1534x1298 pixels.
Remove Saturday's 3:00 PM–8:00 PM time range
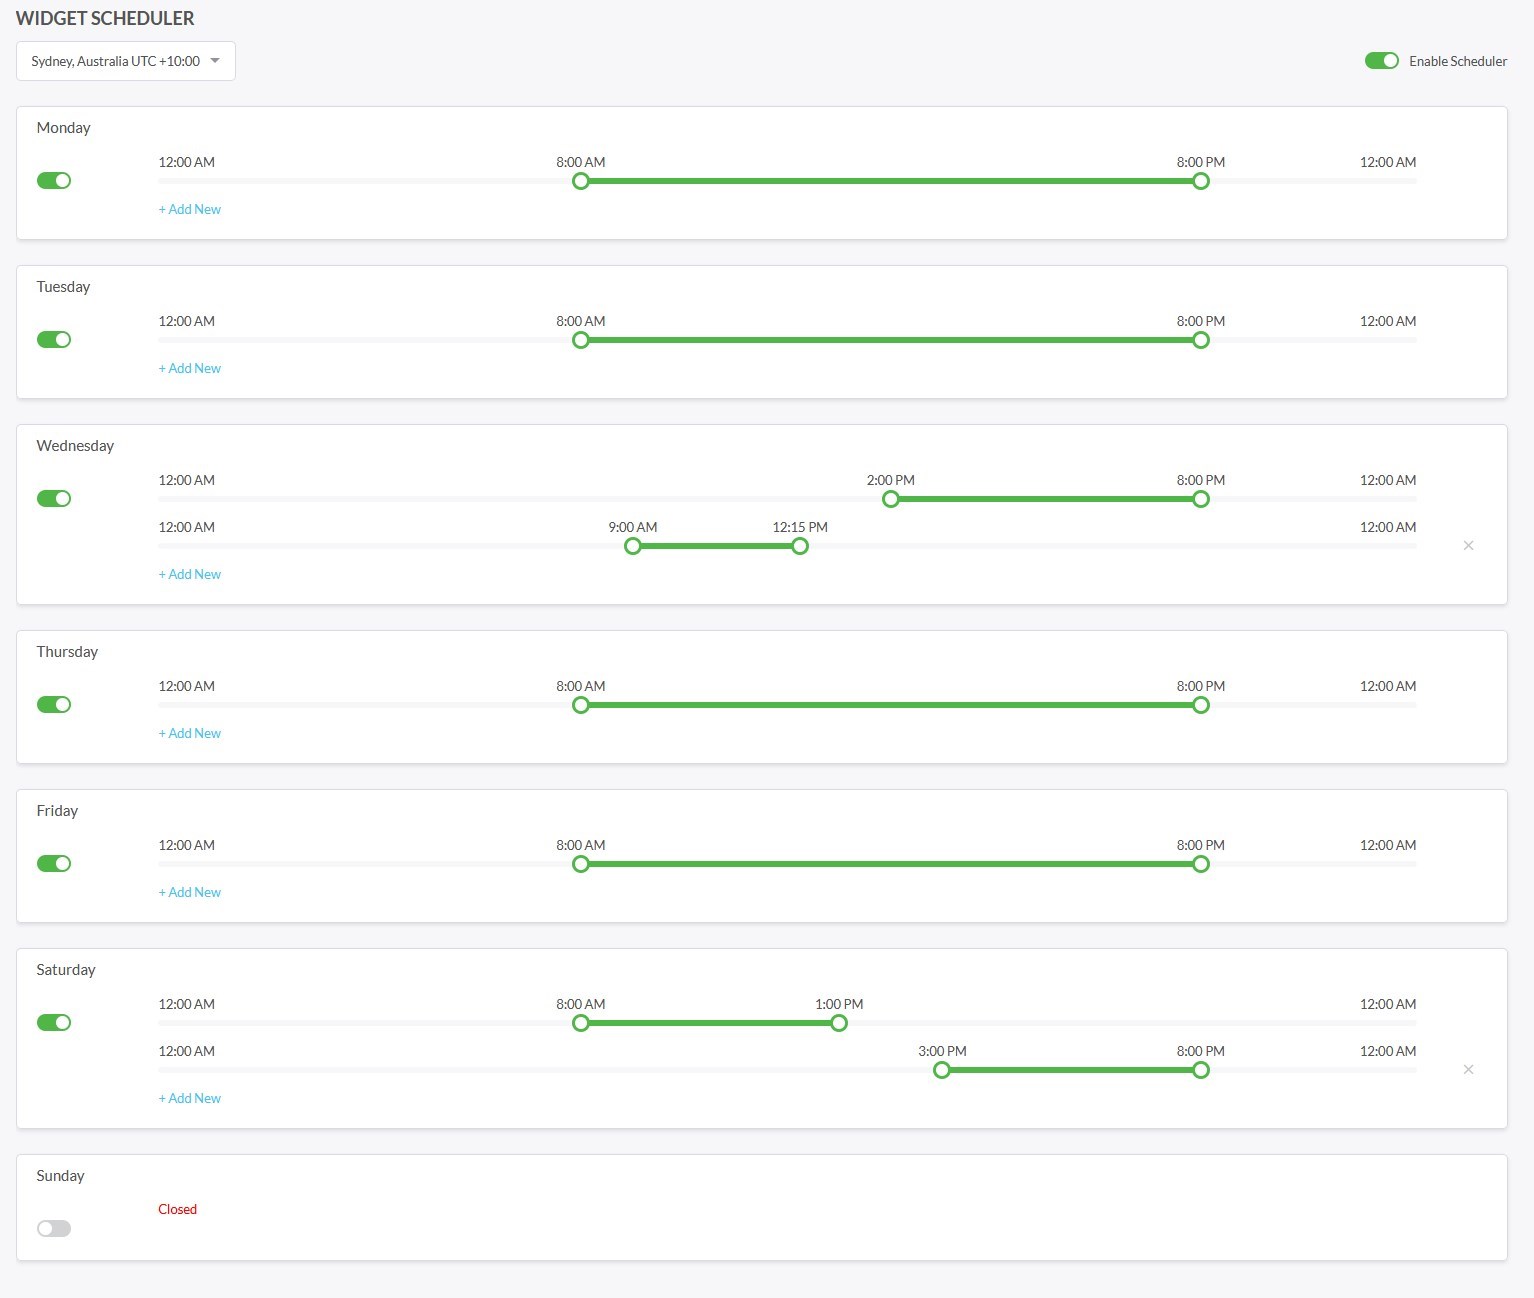pyautogui.click(x=1468, y=1070)
